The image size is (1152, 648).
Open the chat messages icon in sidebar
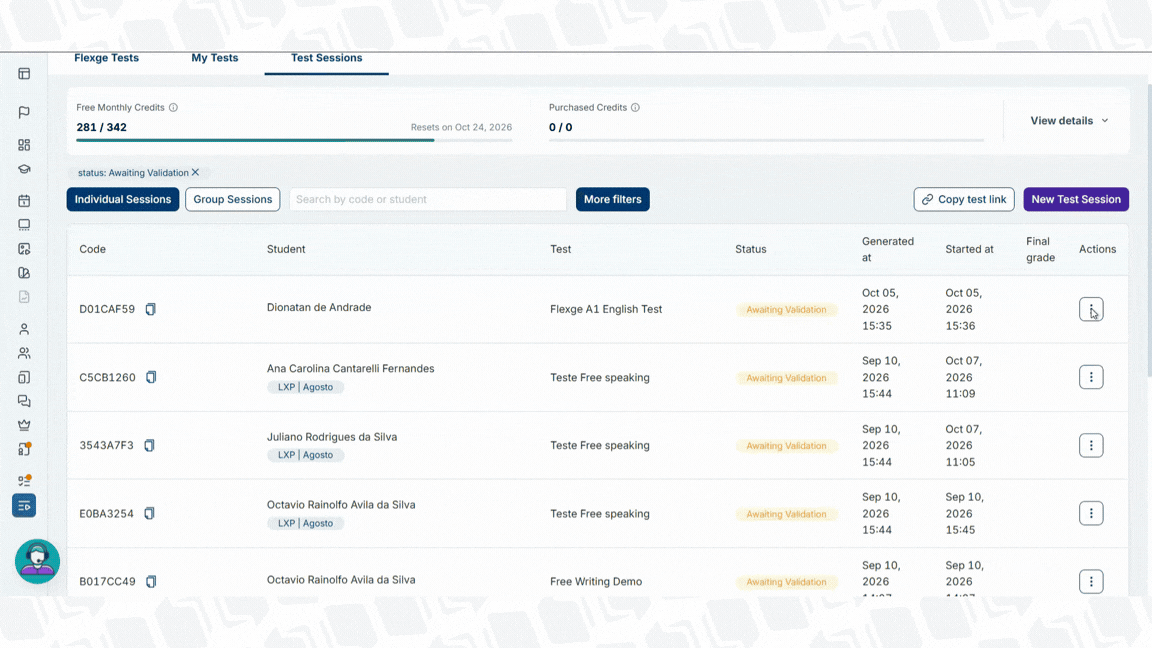click(x=24, y=401)
